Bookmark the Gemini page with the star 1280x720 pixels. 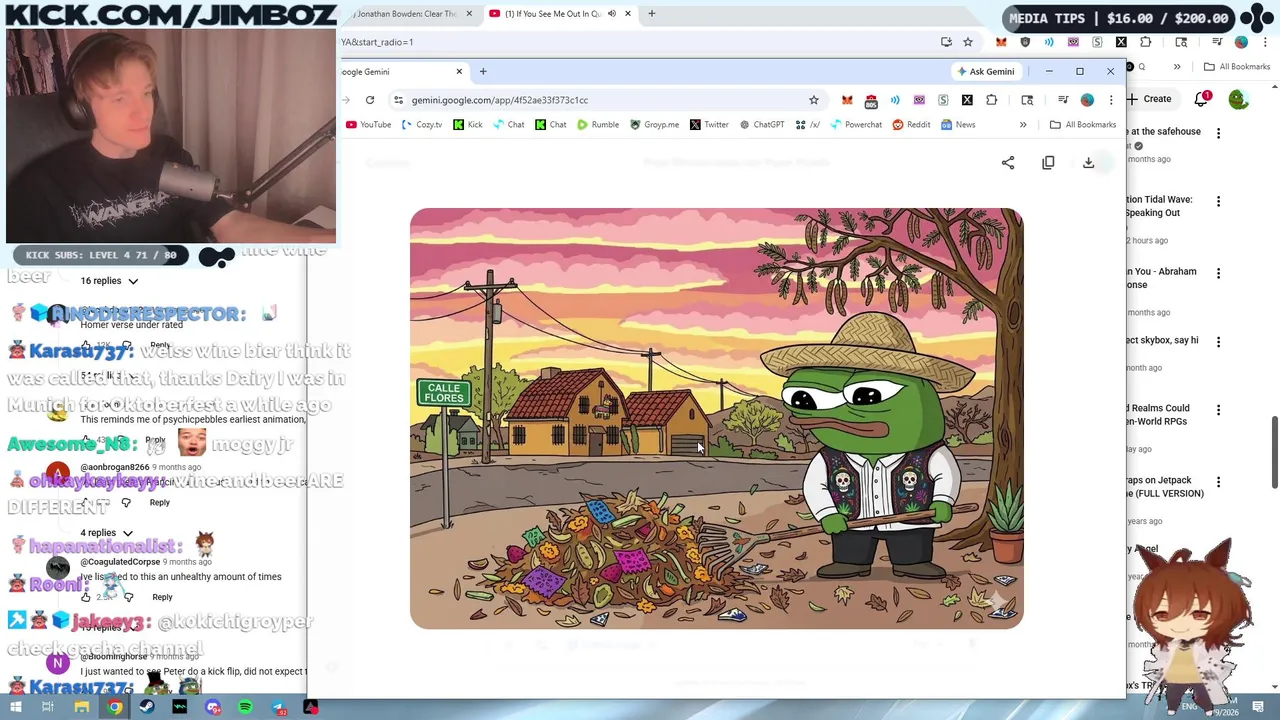tap(814, 100)
